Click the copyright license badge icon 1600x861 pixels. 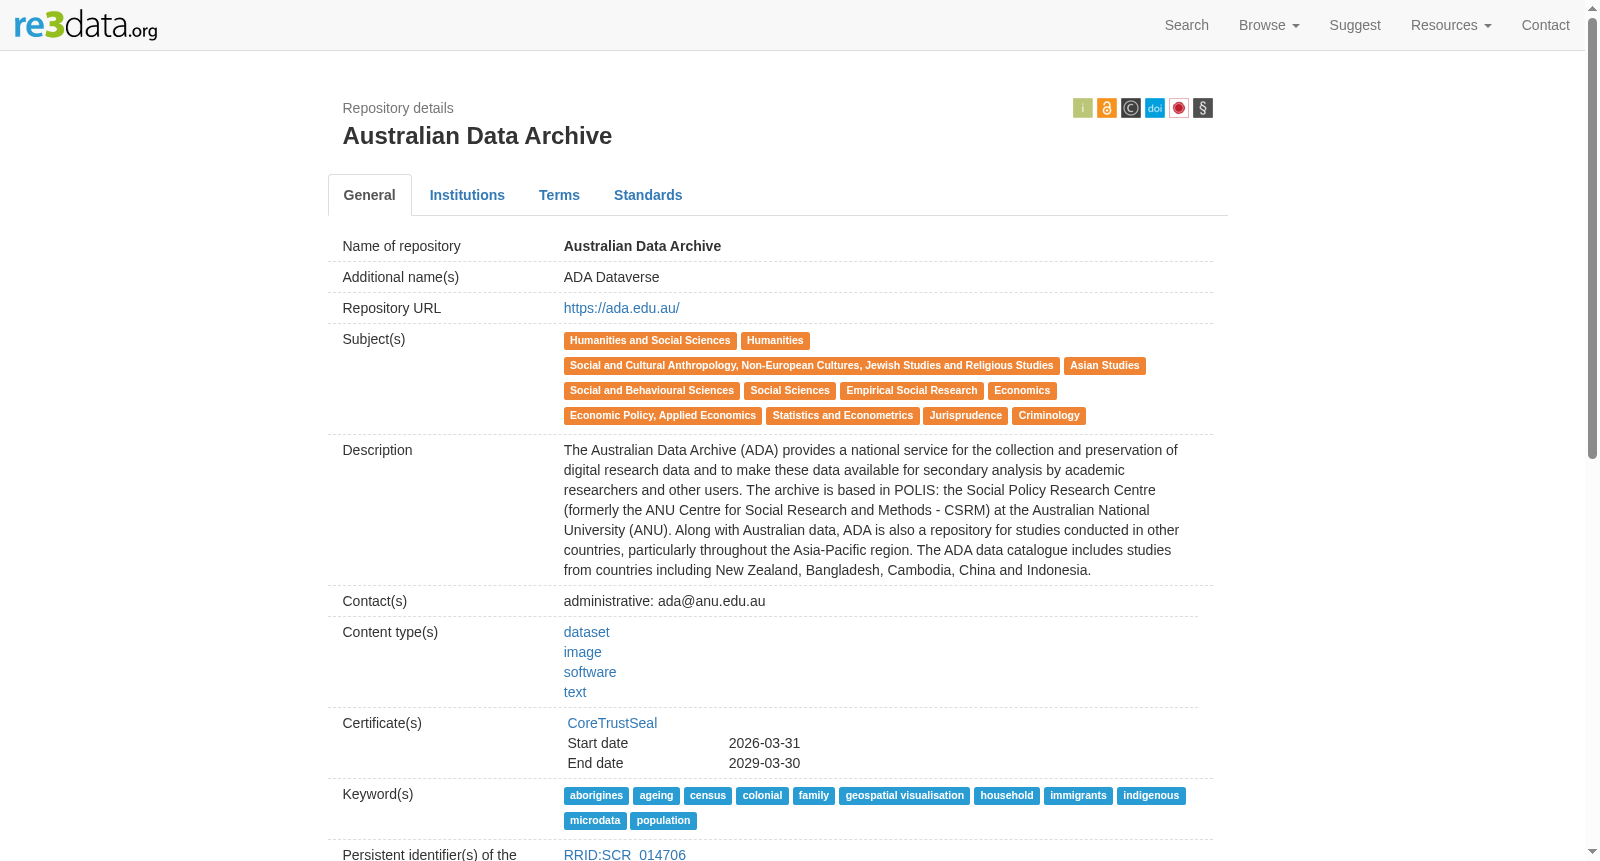(1131, 108)
